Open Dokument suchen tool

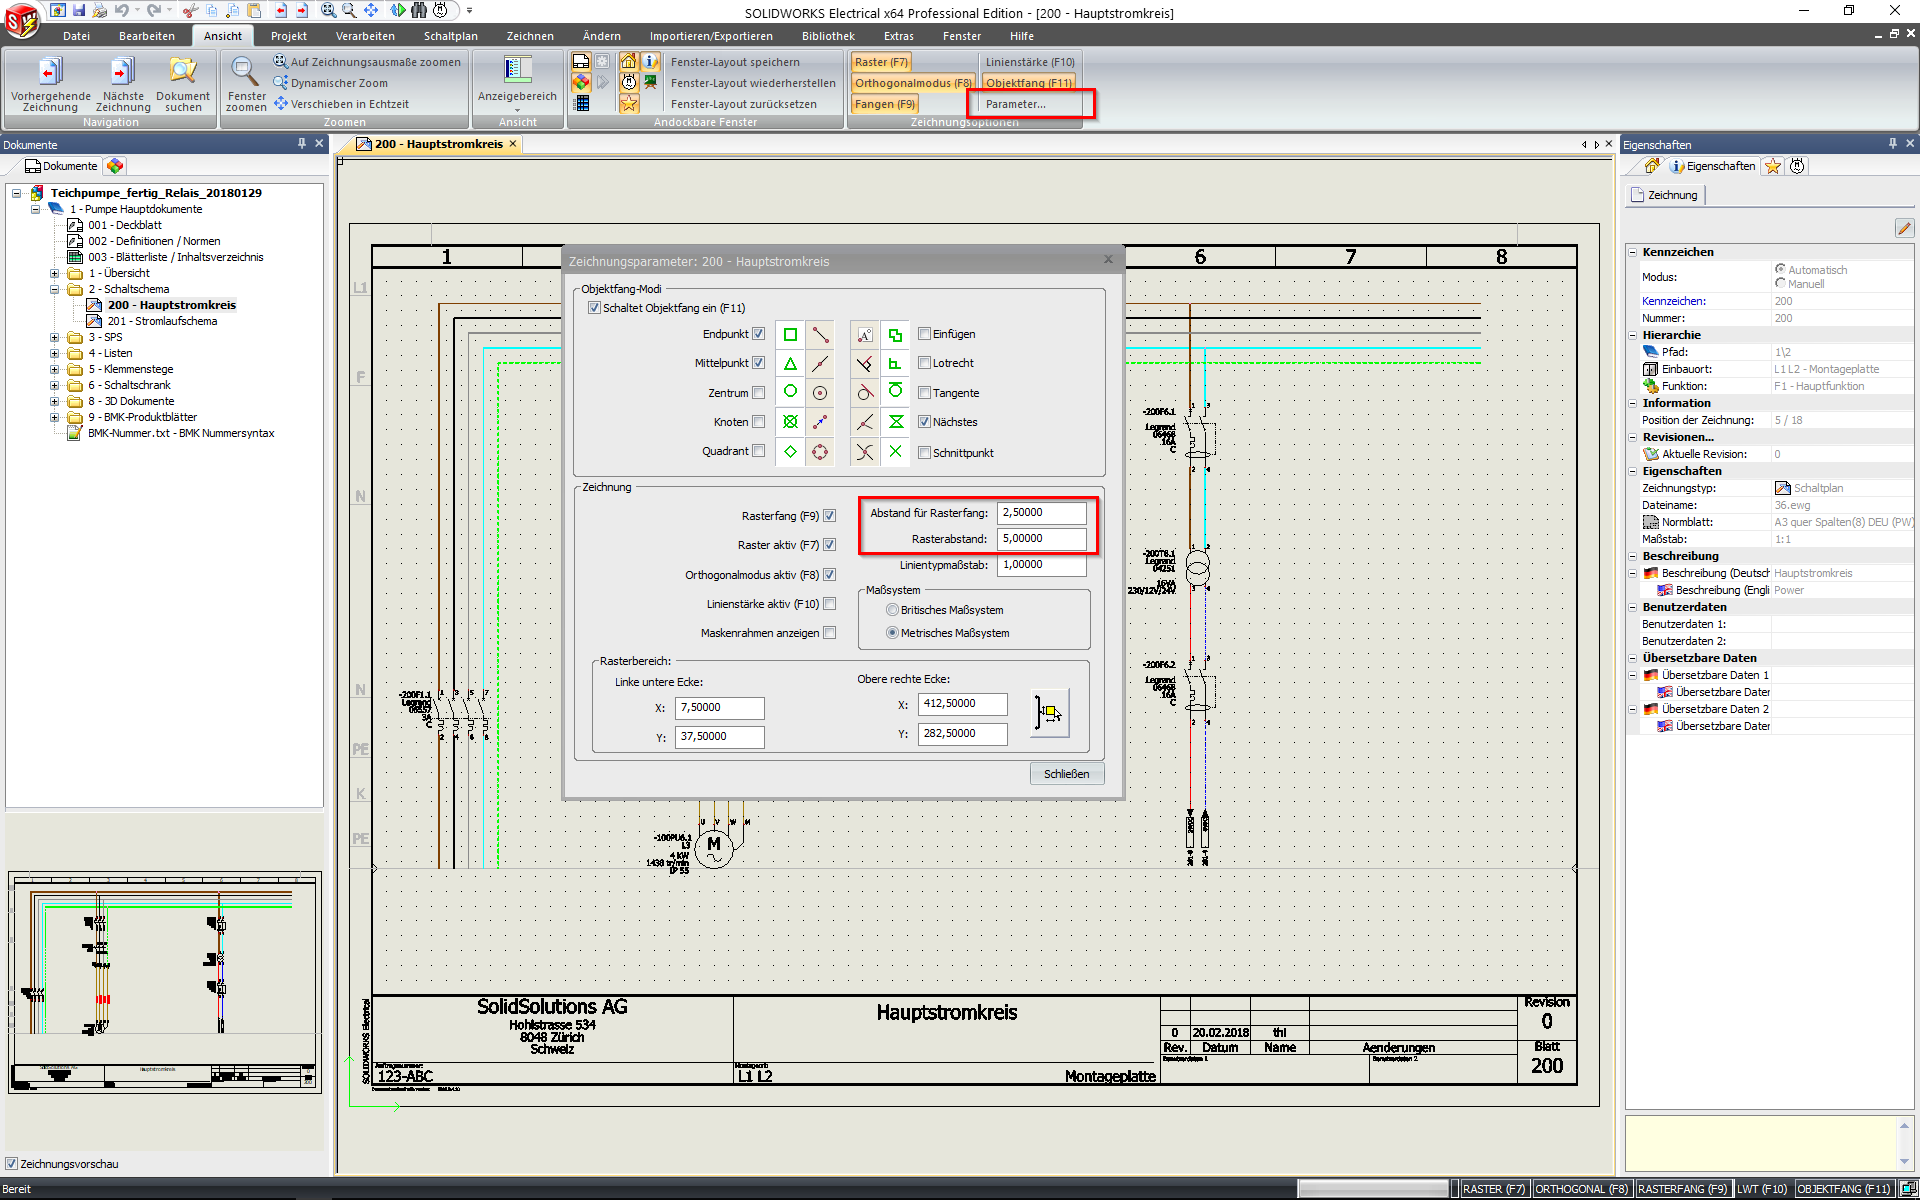coord(183,72)
